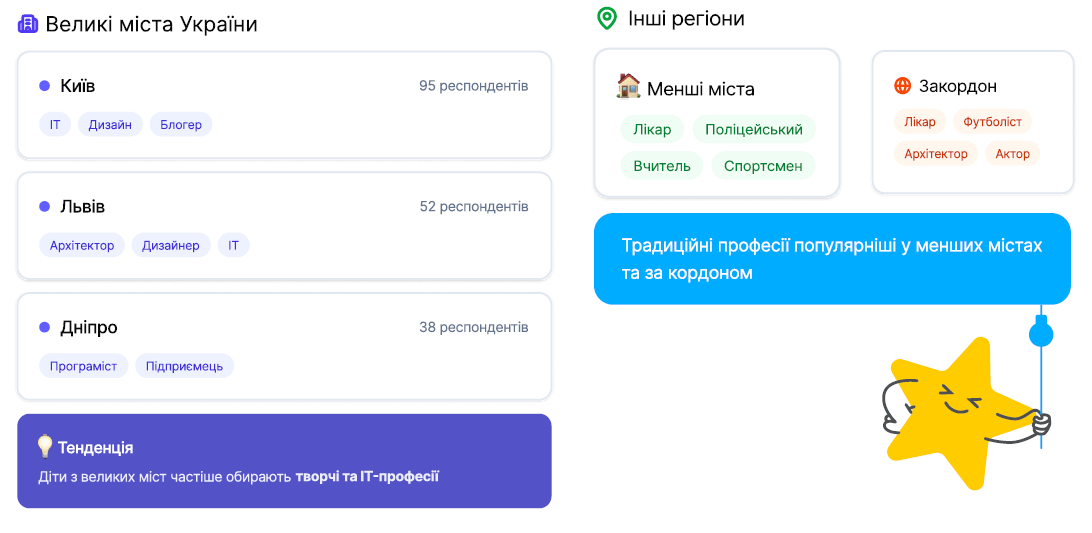Click the Архітектор tag under Львів
This screenshot has height=533, width=1092.
click(82, 245)
